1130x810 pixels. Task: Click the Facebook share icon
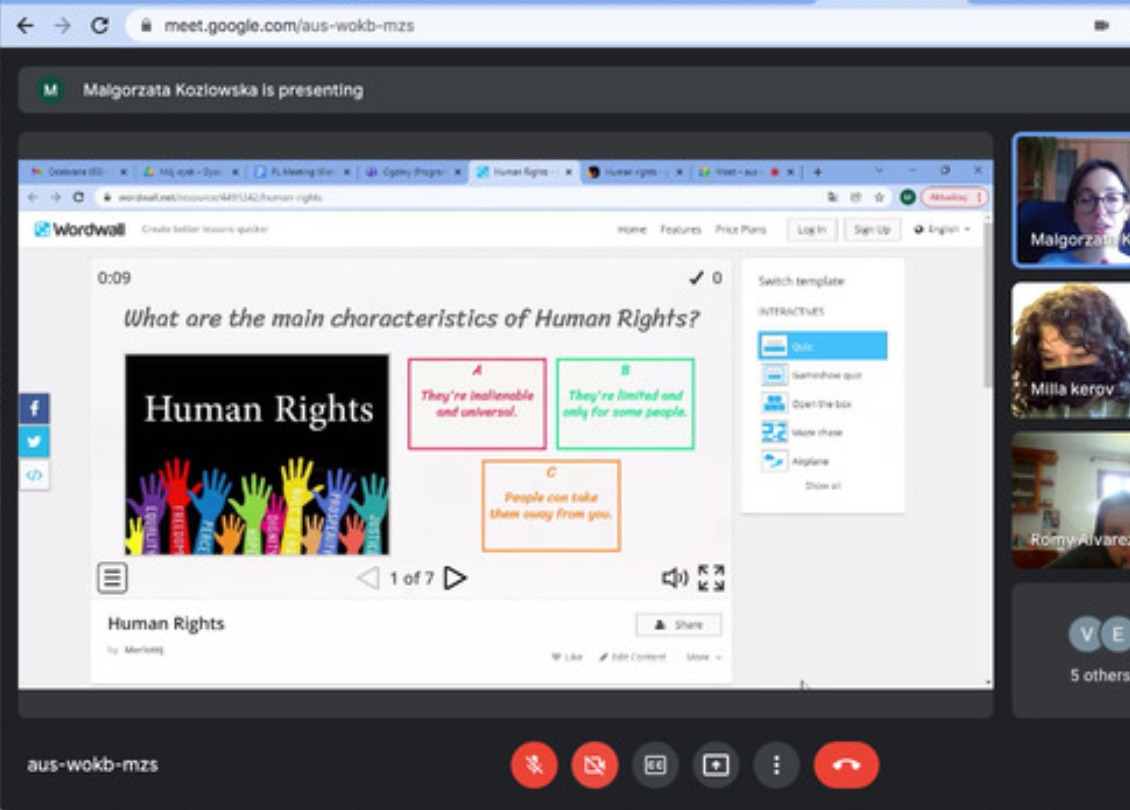[x=34, y=408]
